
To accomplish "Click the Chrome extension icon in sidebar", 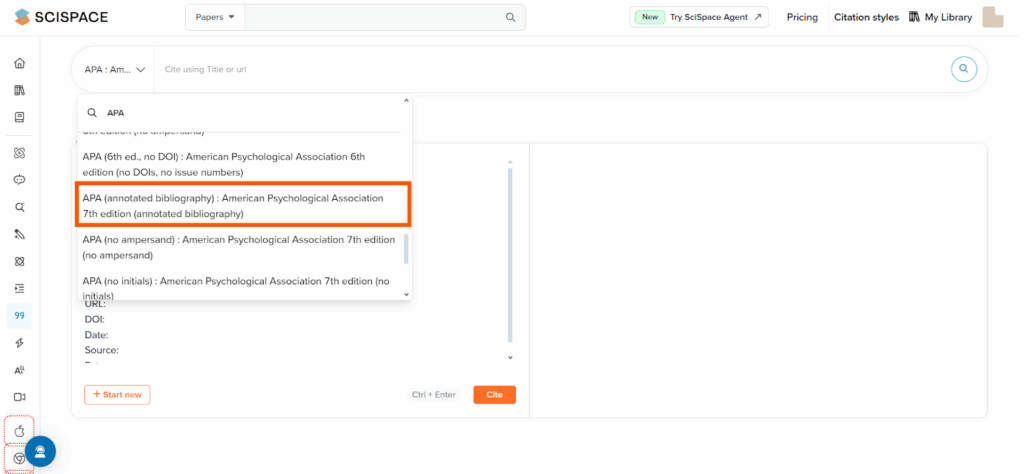I will pyautogui.click(x=20, y=459).
